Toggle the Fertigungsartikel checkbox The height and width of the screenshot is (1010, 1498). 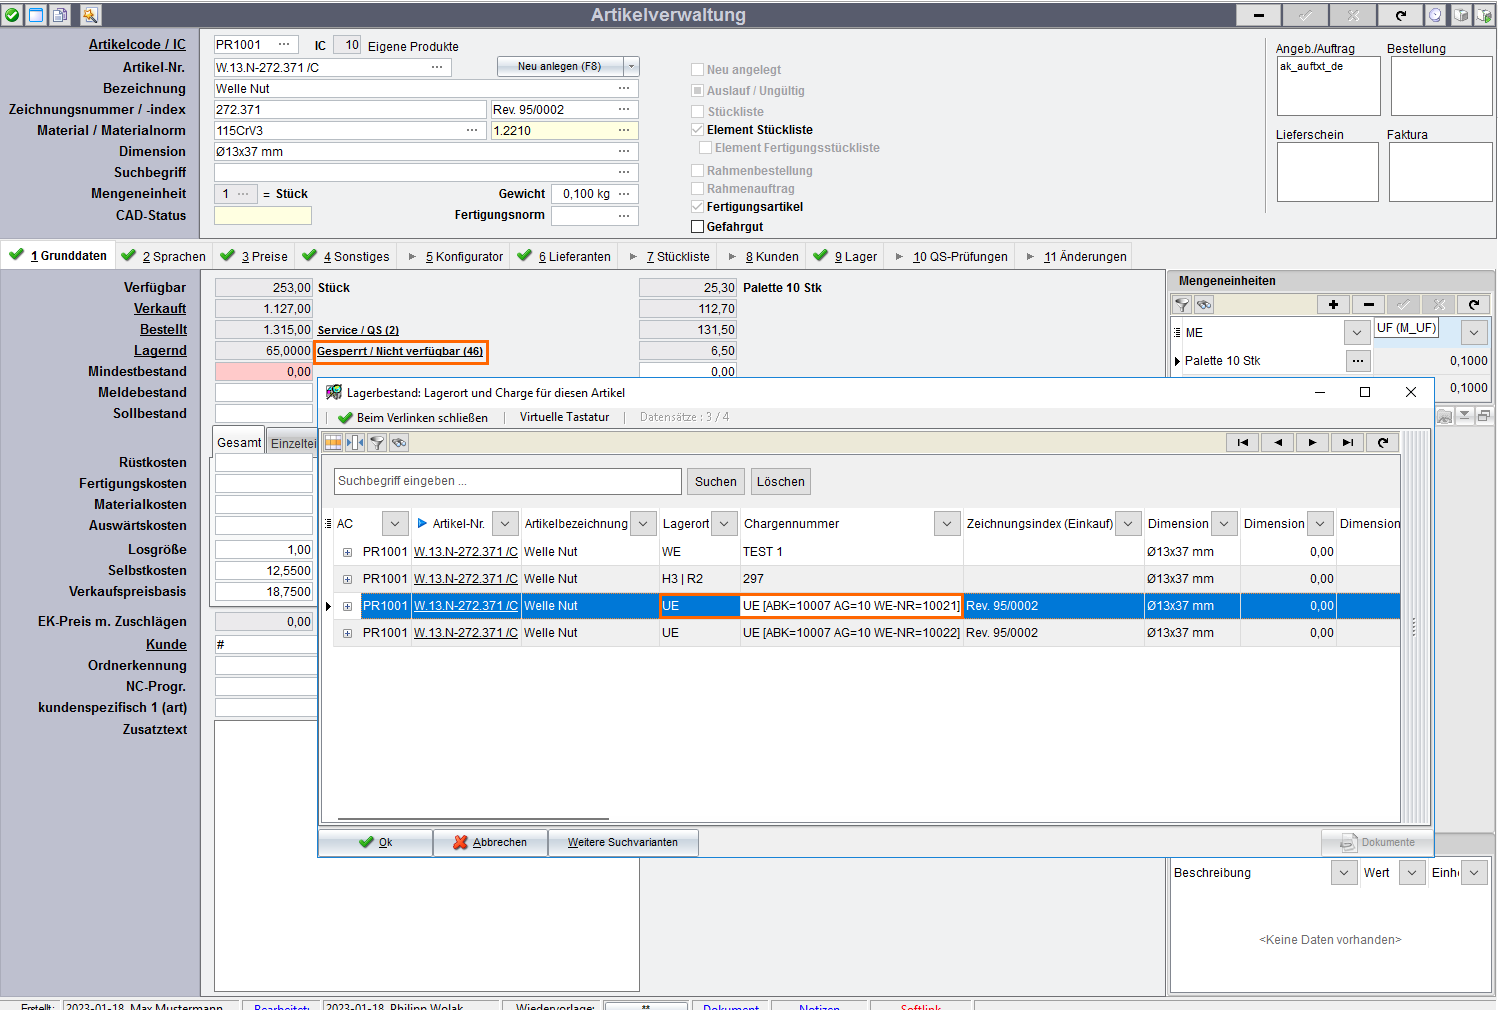698,207
